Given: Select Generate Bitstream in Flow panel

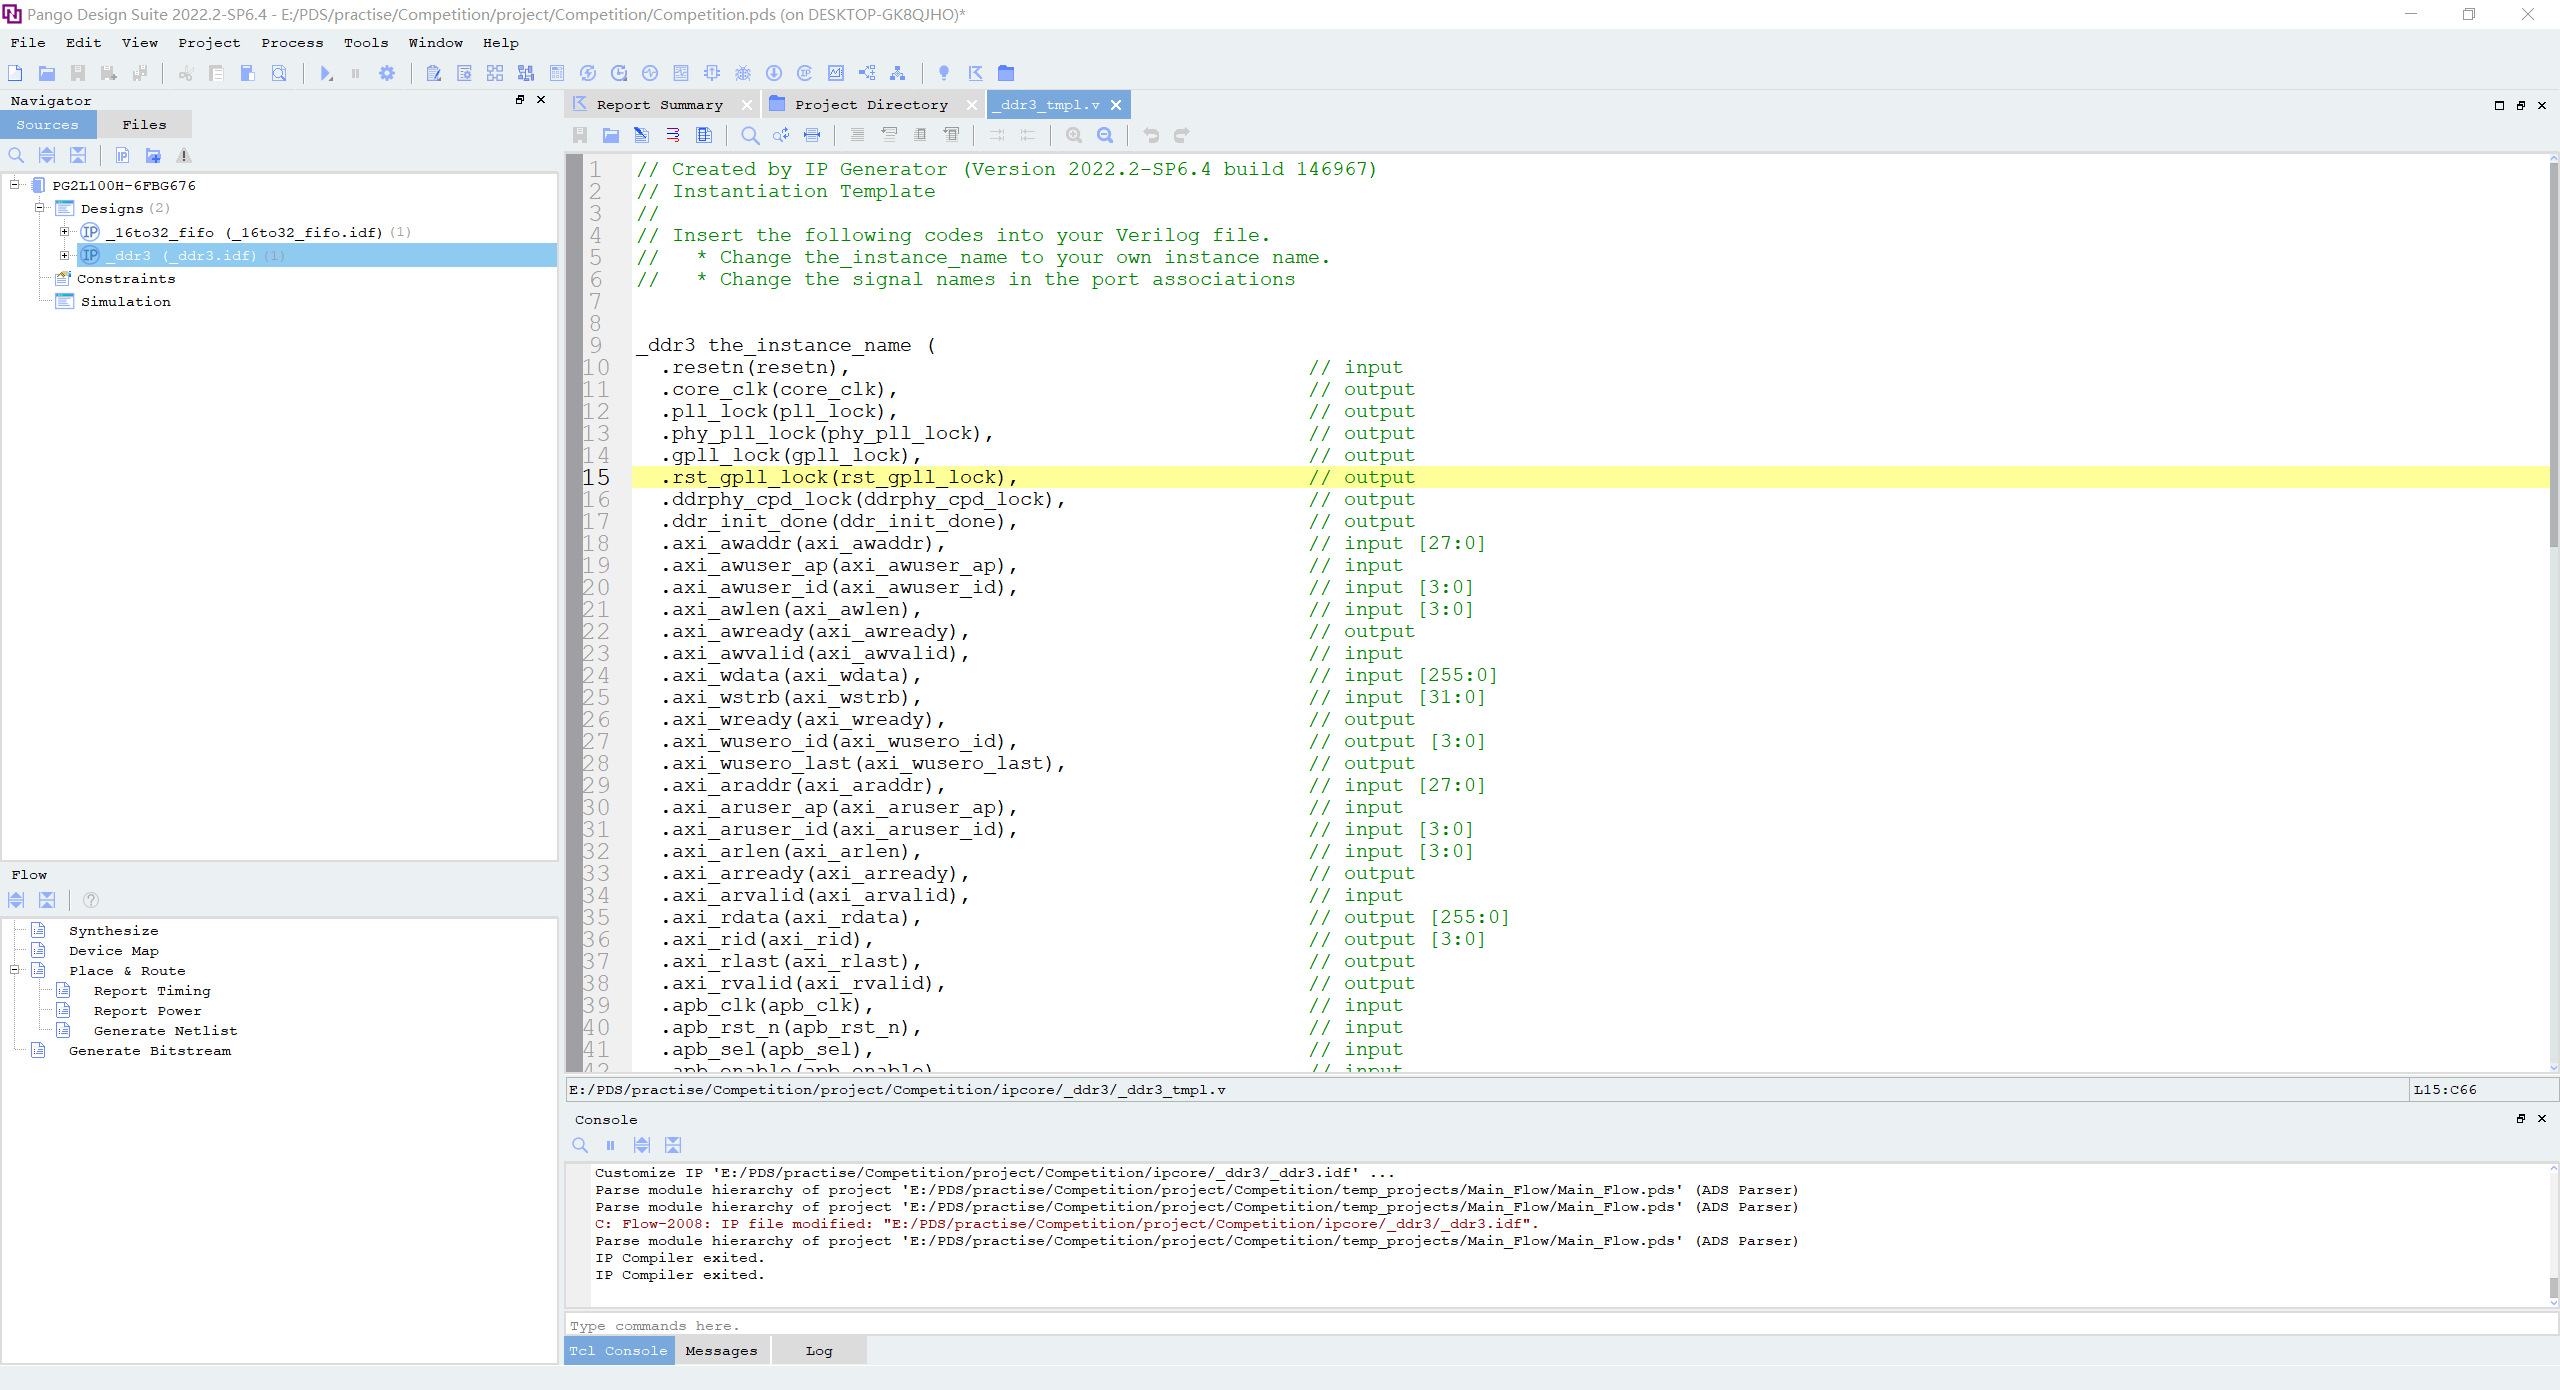Looking at the screenshot, I should pyautogui.click(x=150, y=1051).
